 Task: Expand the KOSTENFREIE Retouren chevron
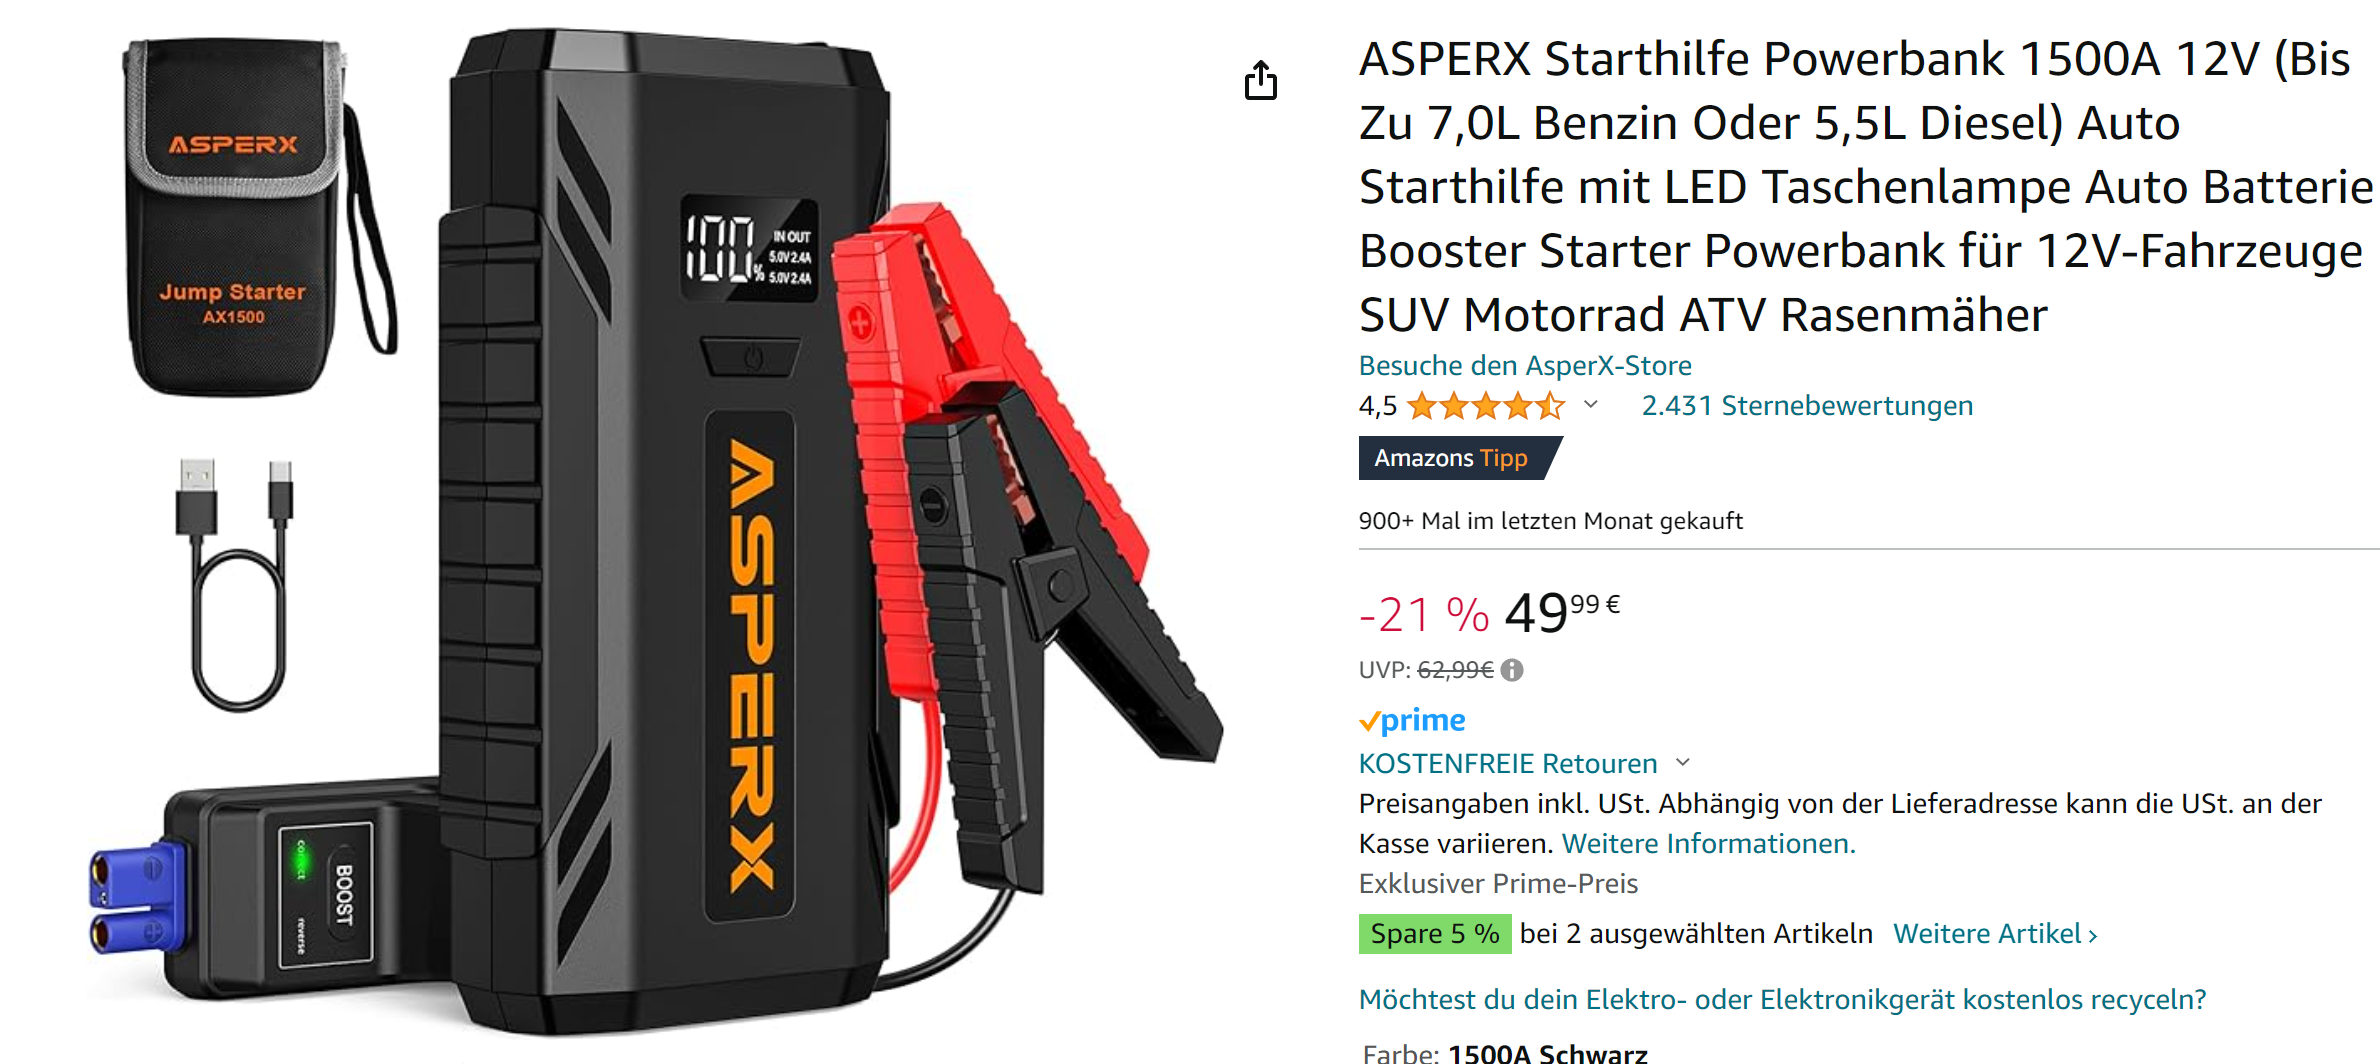tap(1683, 763)
